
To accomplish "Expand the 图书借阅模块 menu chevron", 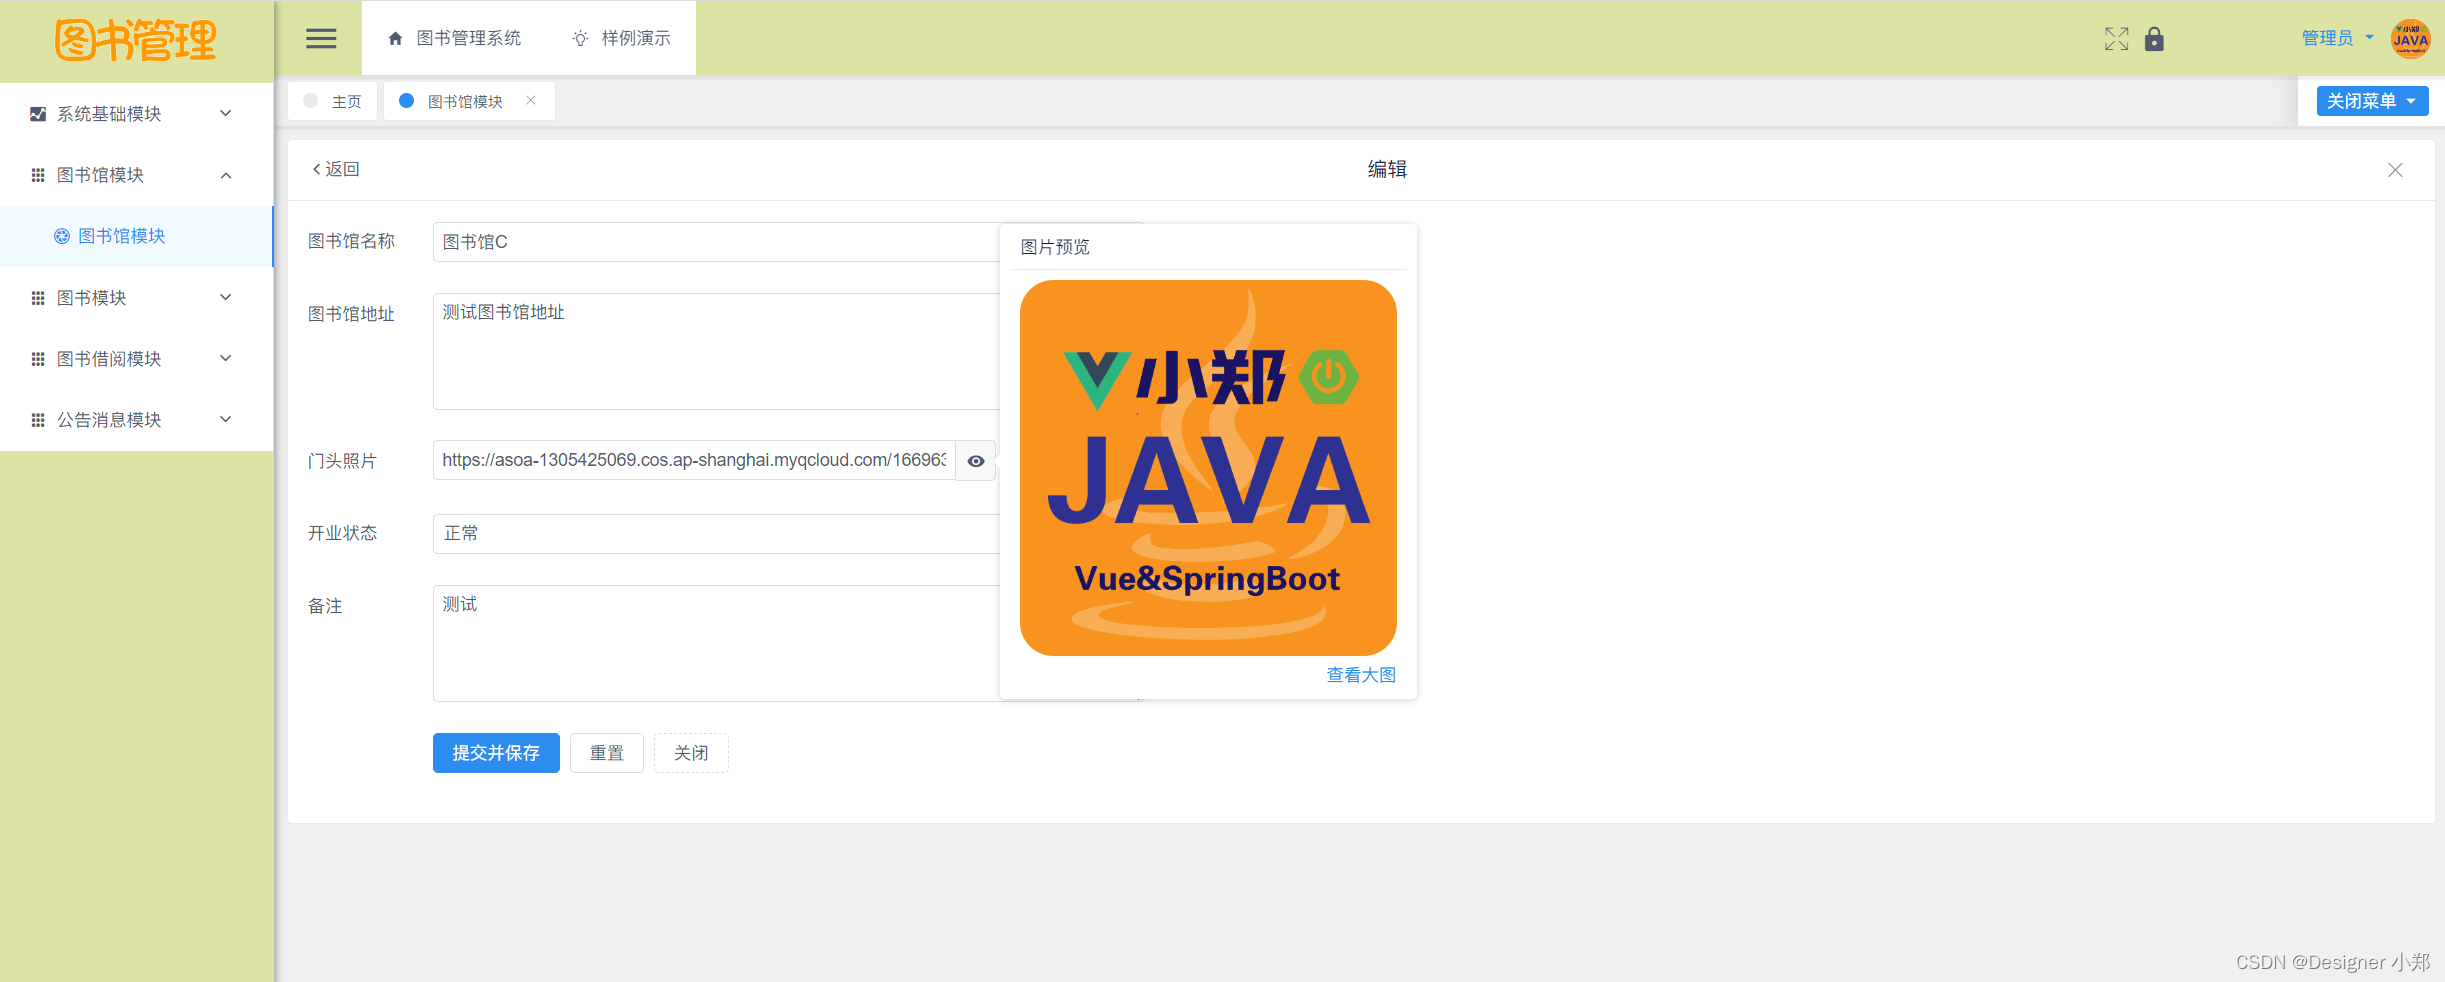I will coord(226,358).
